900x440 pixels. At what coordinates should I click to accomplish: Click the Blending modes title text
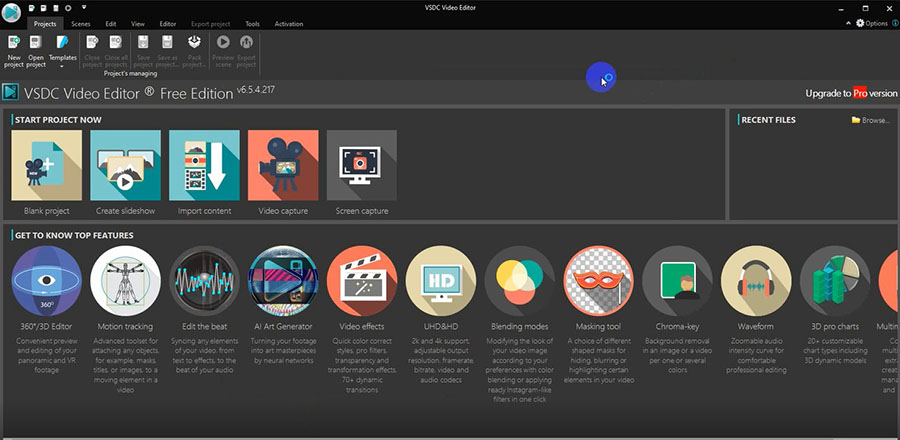tap(519, 326)
